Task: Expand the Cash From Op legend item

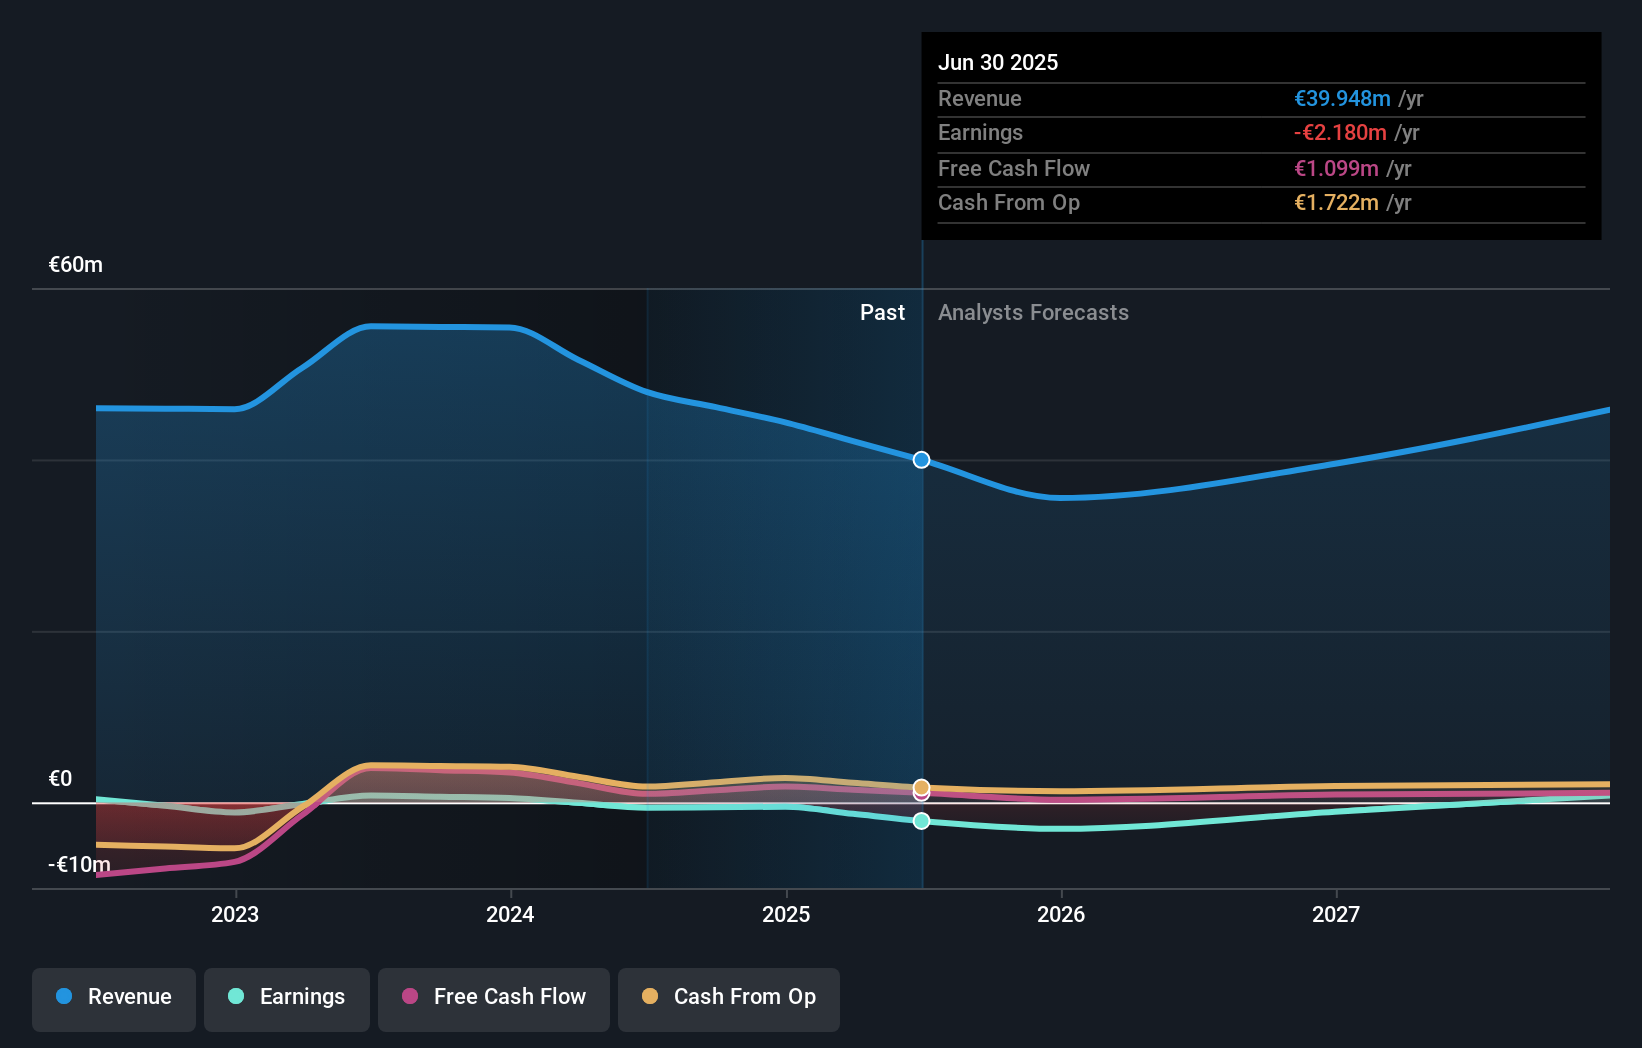Action: [x=728, y=999]
